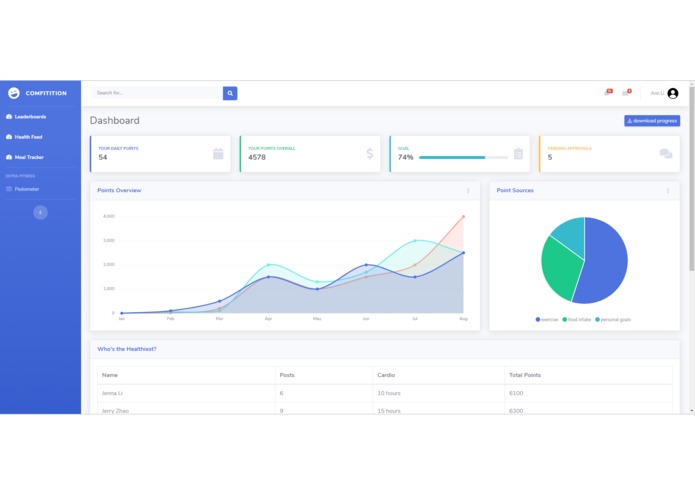Click the personal goals legend color dot

(597, 319)
